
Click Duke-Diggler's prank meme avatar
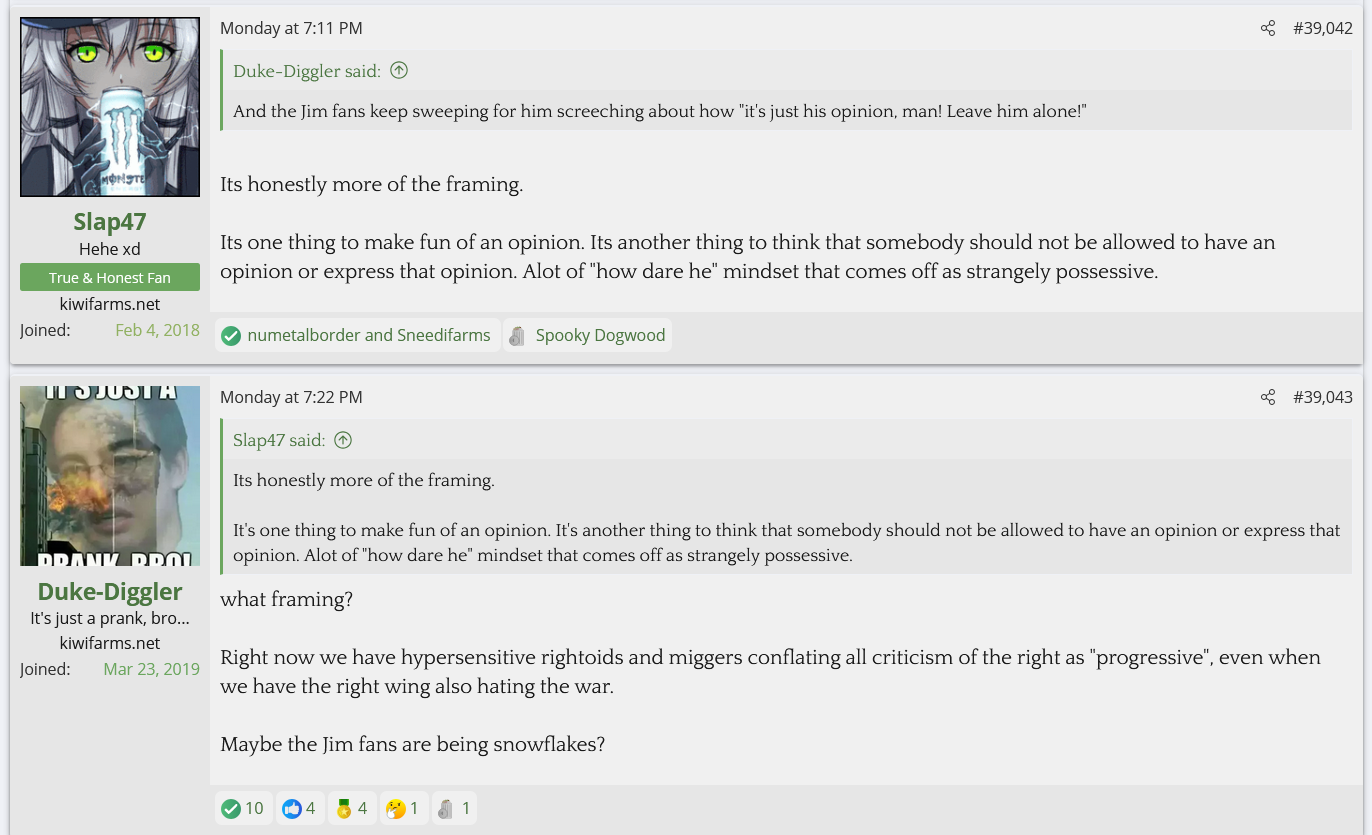(110, 476)
